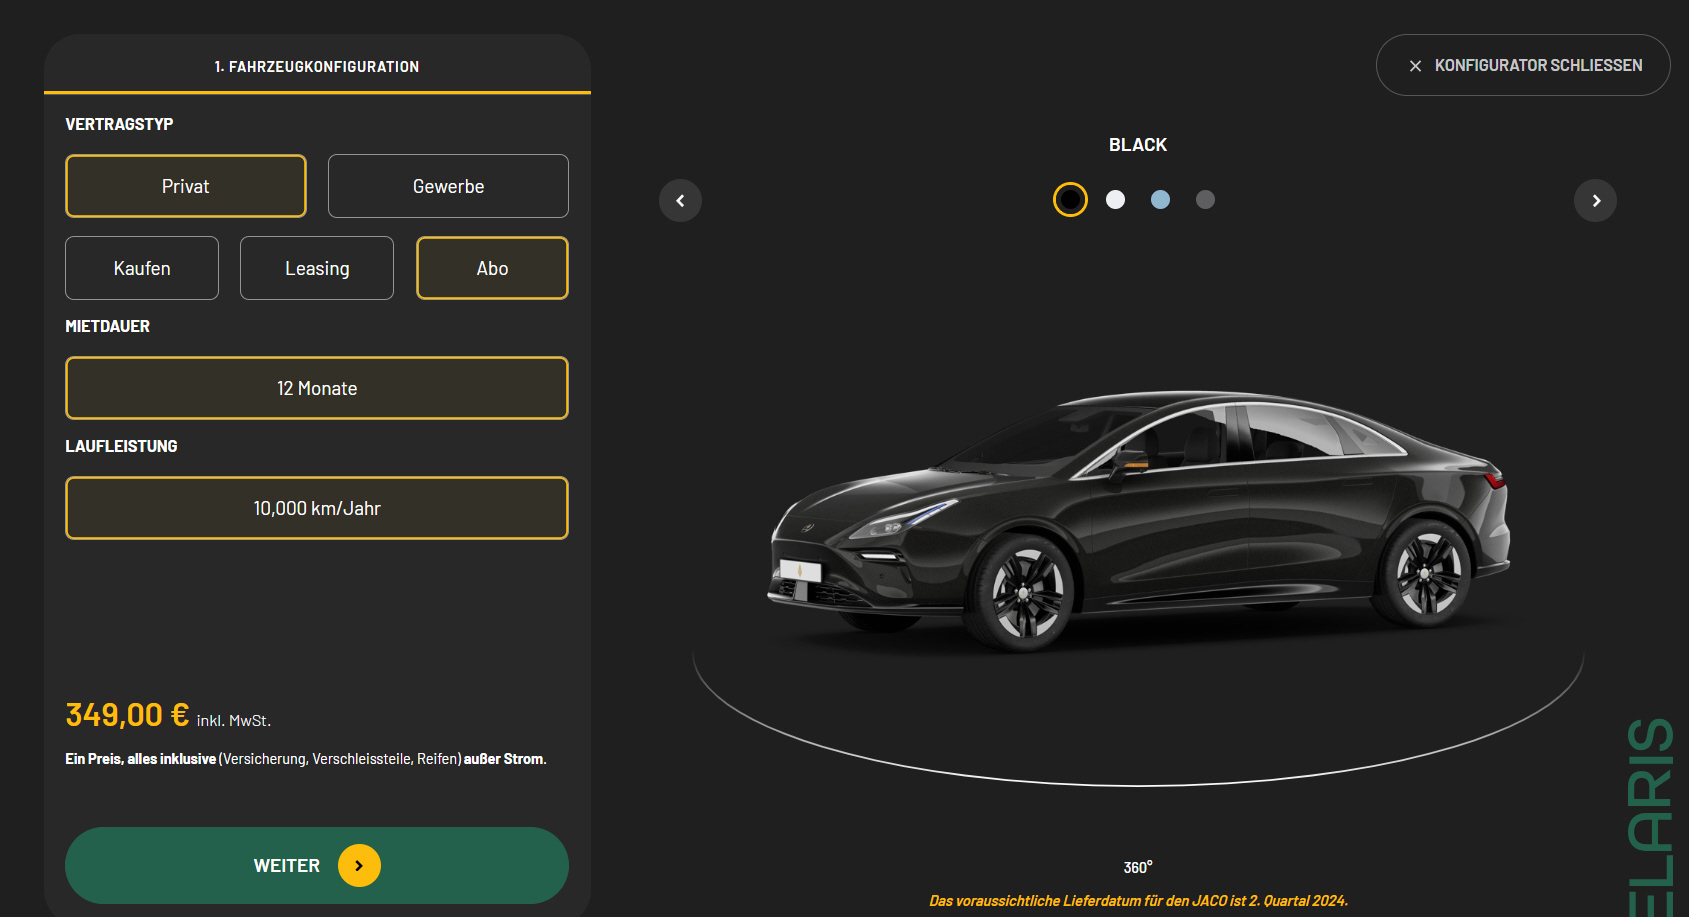Click the inkl. MwSt. label
This screenshot has width=1689, height=917.
(233, 721)
